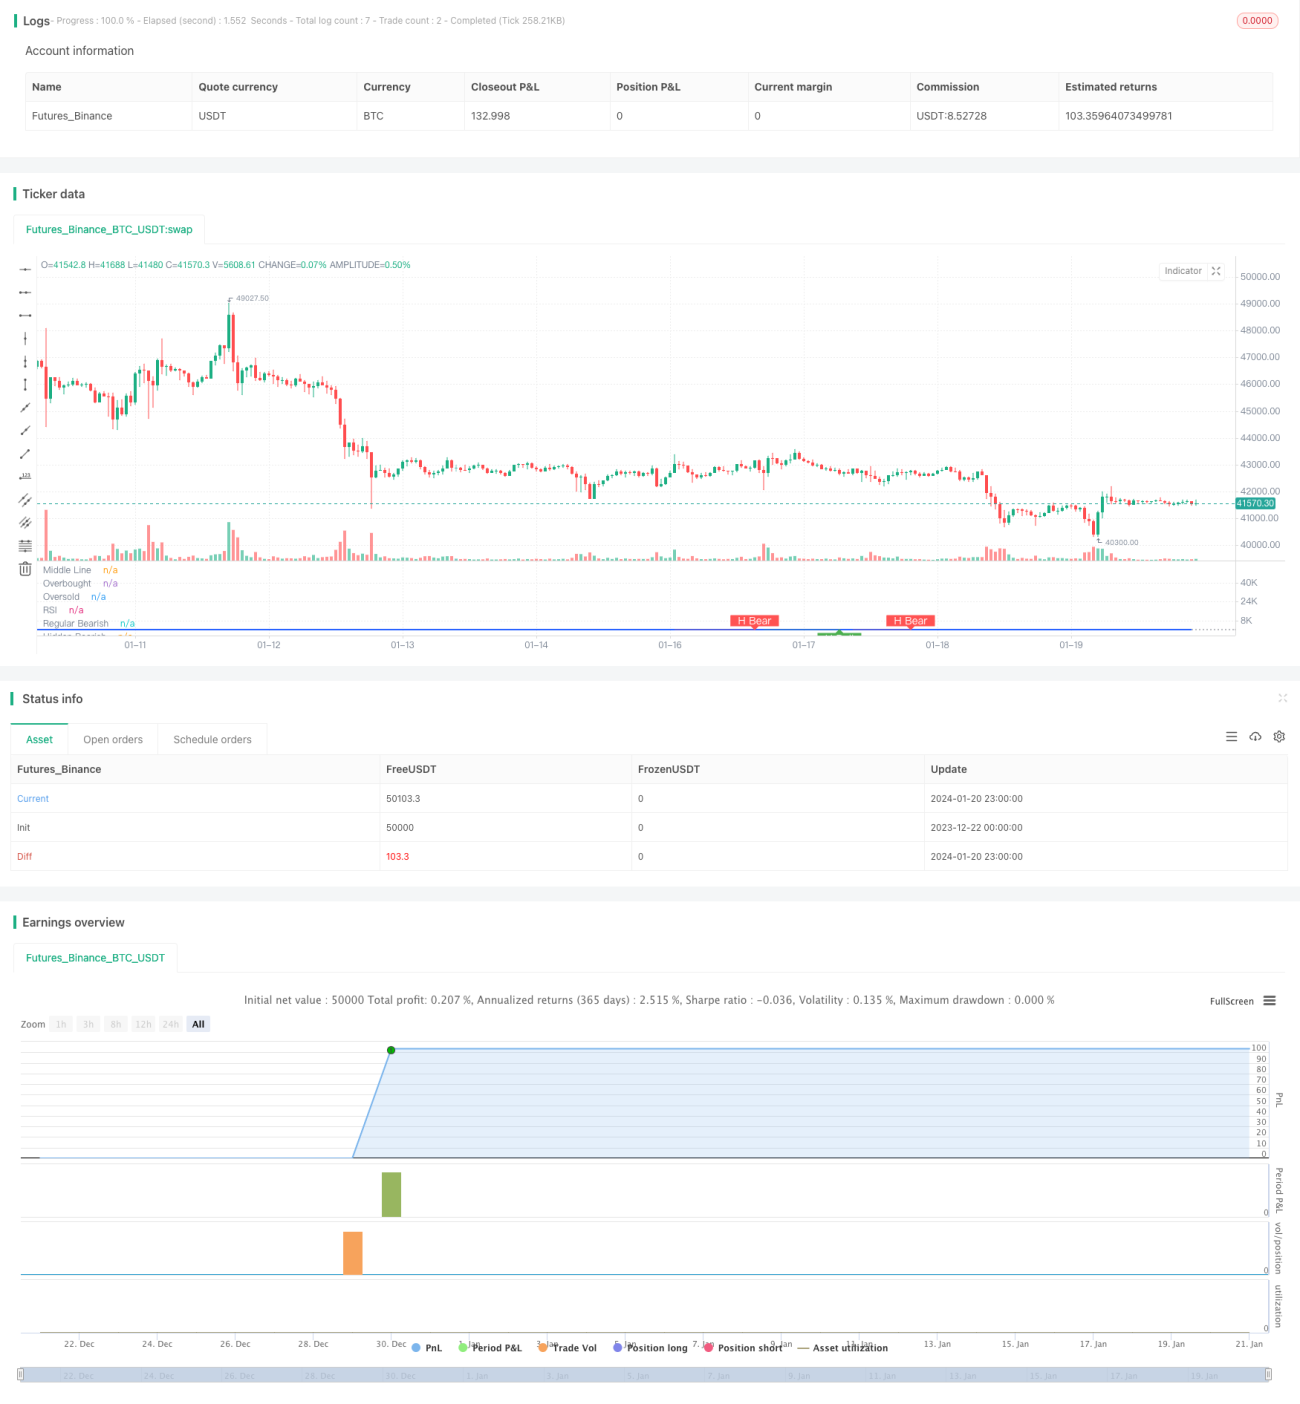The height and width of the screenshot is (1404, 1300).
Task: Click the Futures_Binance name cell in account table
Action: [x=72, y=116]
